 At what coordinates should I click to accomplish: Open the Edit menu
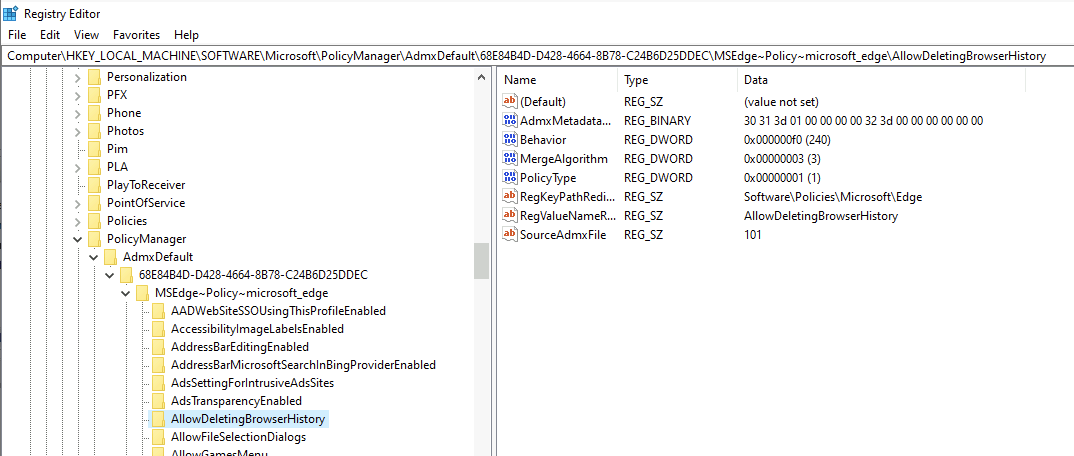[x=50, y=35]
